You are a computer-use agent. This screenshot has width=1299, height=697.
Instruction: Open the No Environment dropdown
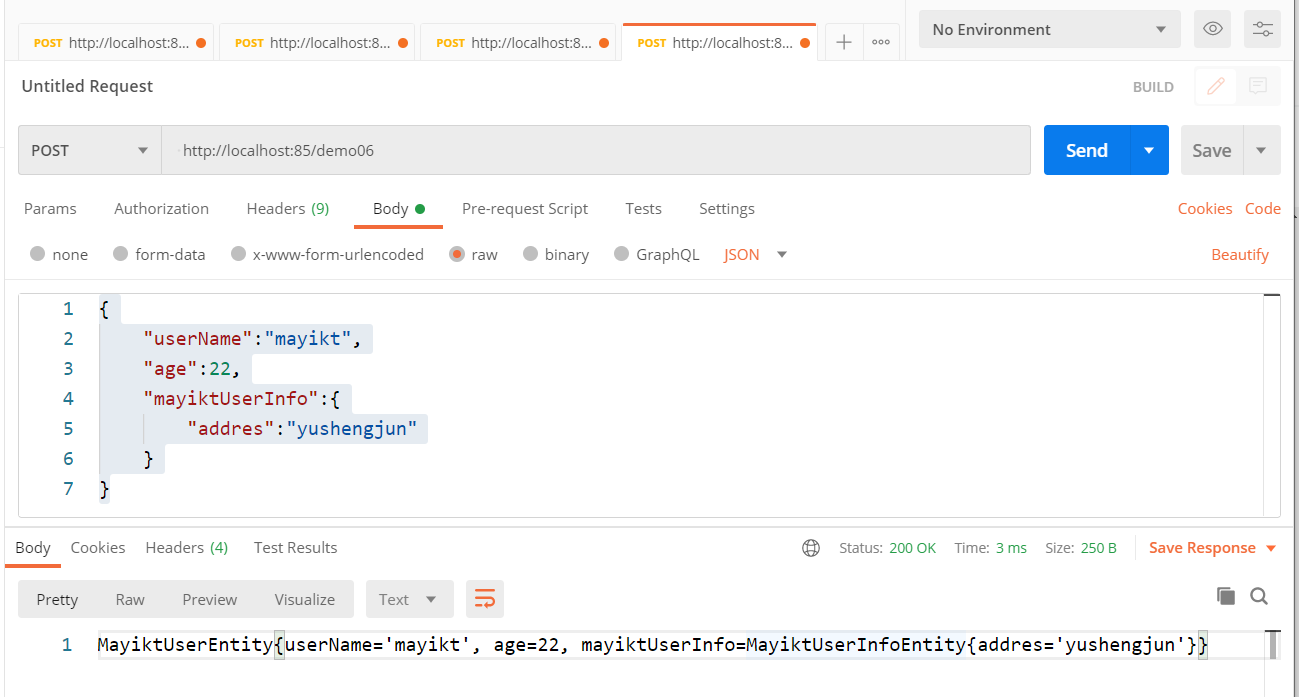1049,29
